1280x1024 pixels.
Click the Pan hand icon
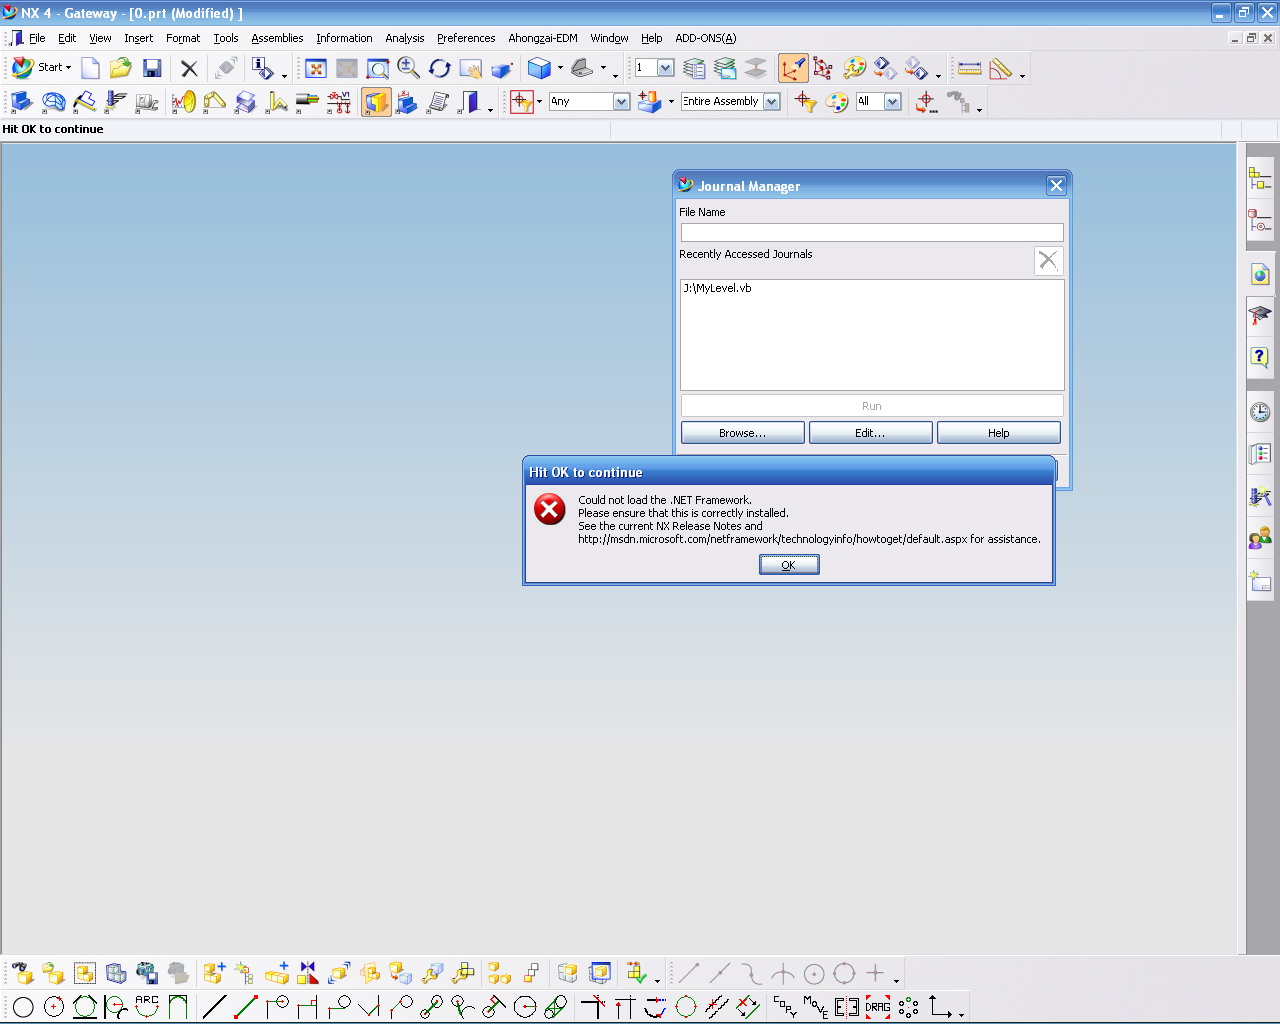coord(470,68)
